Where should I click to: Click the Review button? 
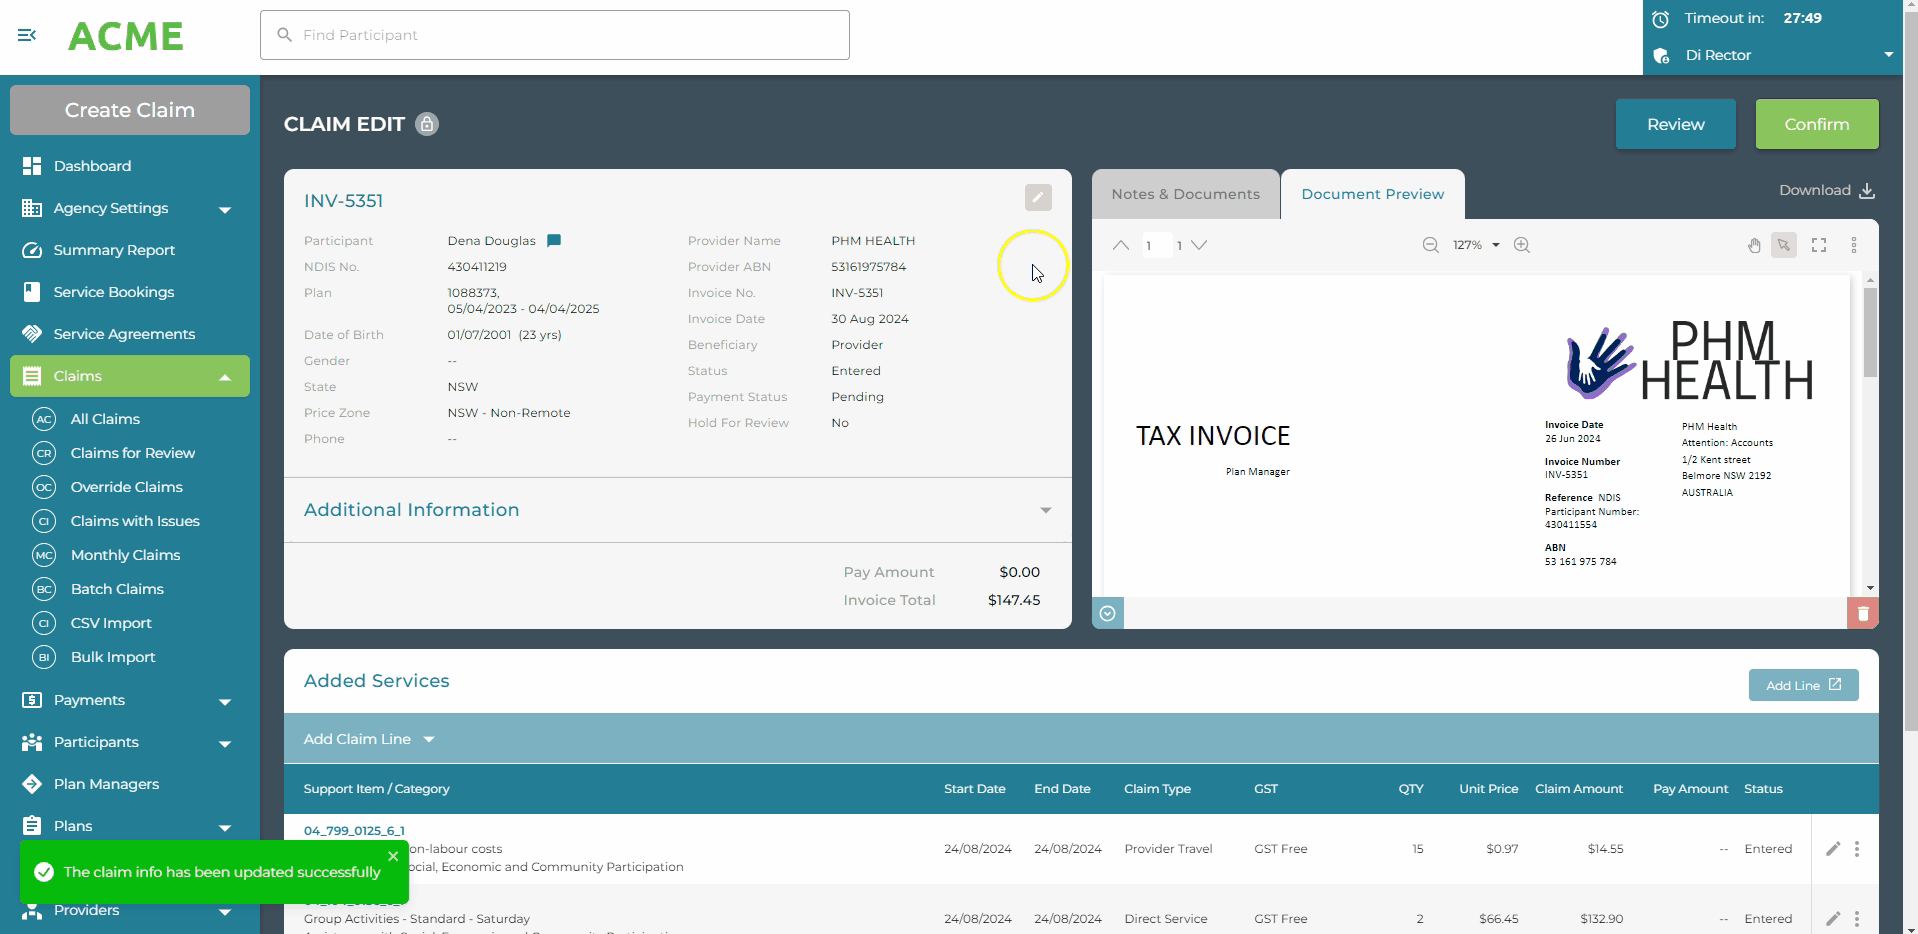tap(1675, 124)
